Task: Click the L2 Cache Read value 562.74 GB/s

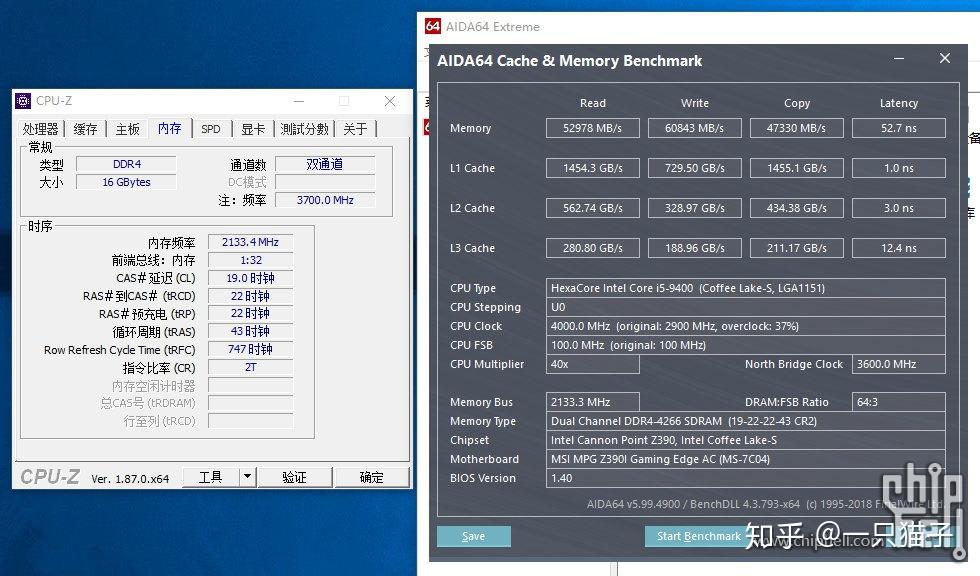Action: [592, 208]
